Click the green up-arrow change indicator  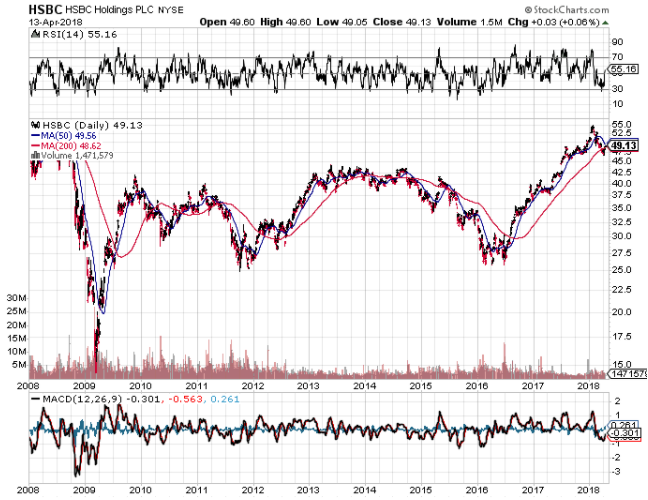point(605,22)
